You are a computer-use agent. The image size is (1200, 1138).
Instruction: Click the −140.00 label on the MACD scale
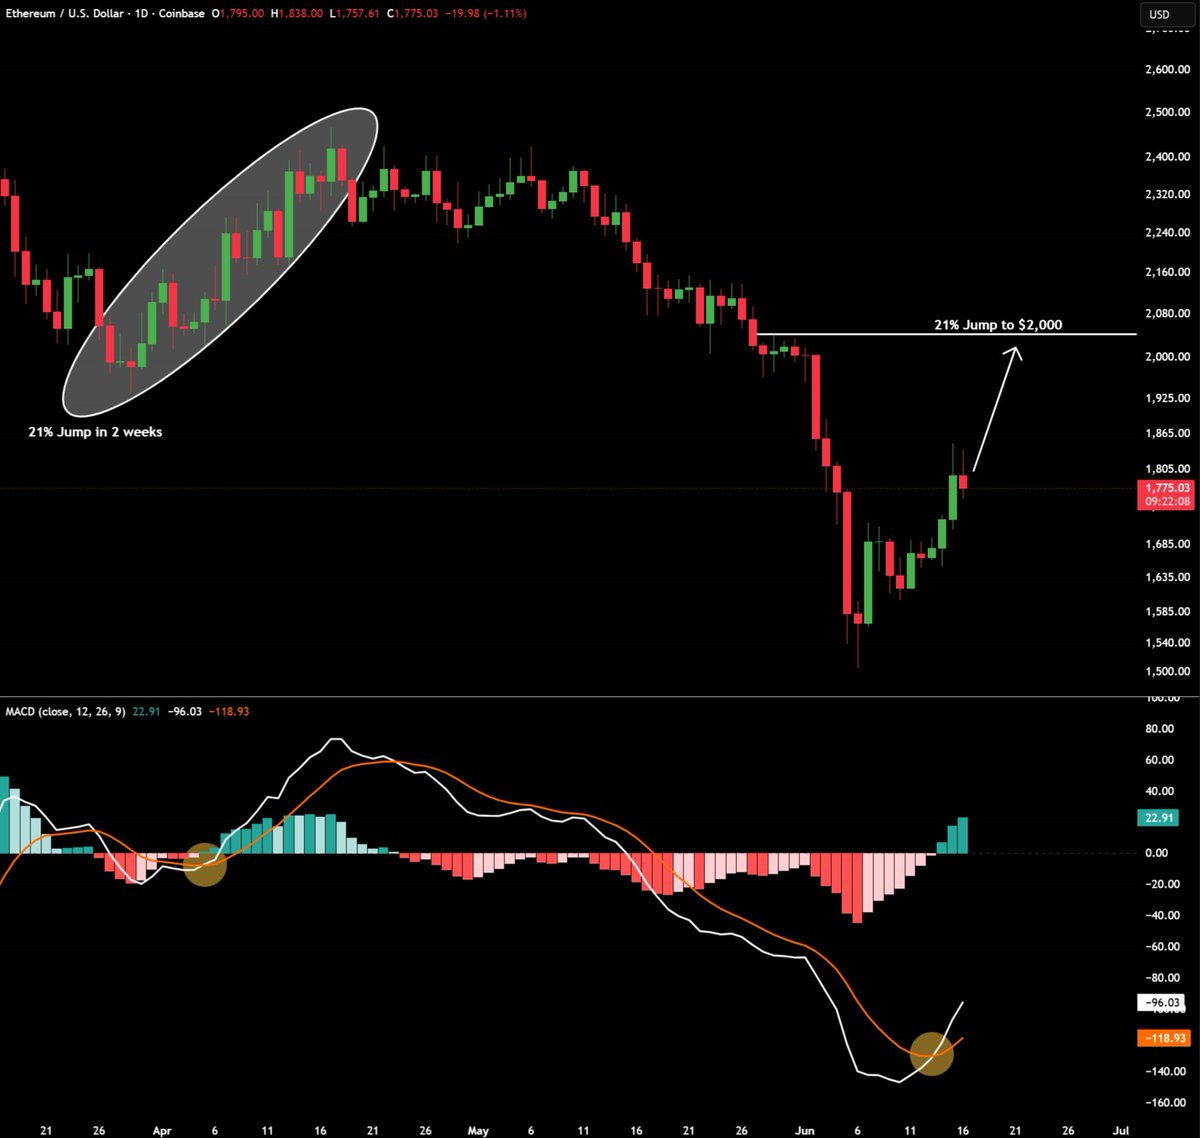[x=1165, y=1072]
